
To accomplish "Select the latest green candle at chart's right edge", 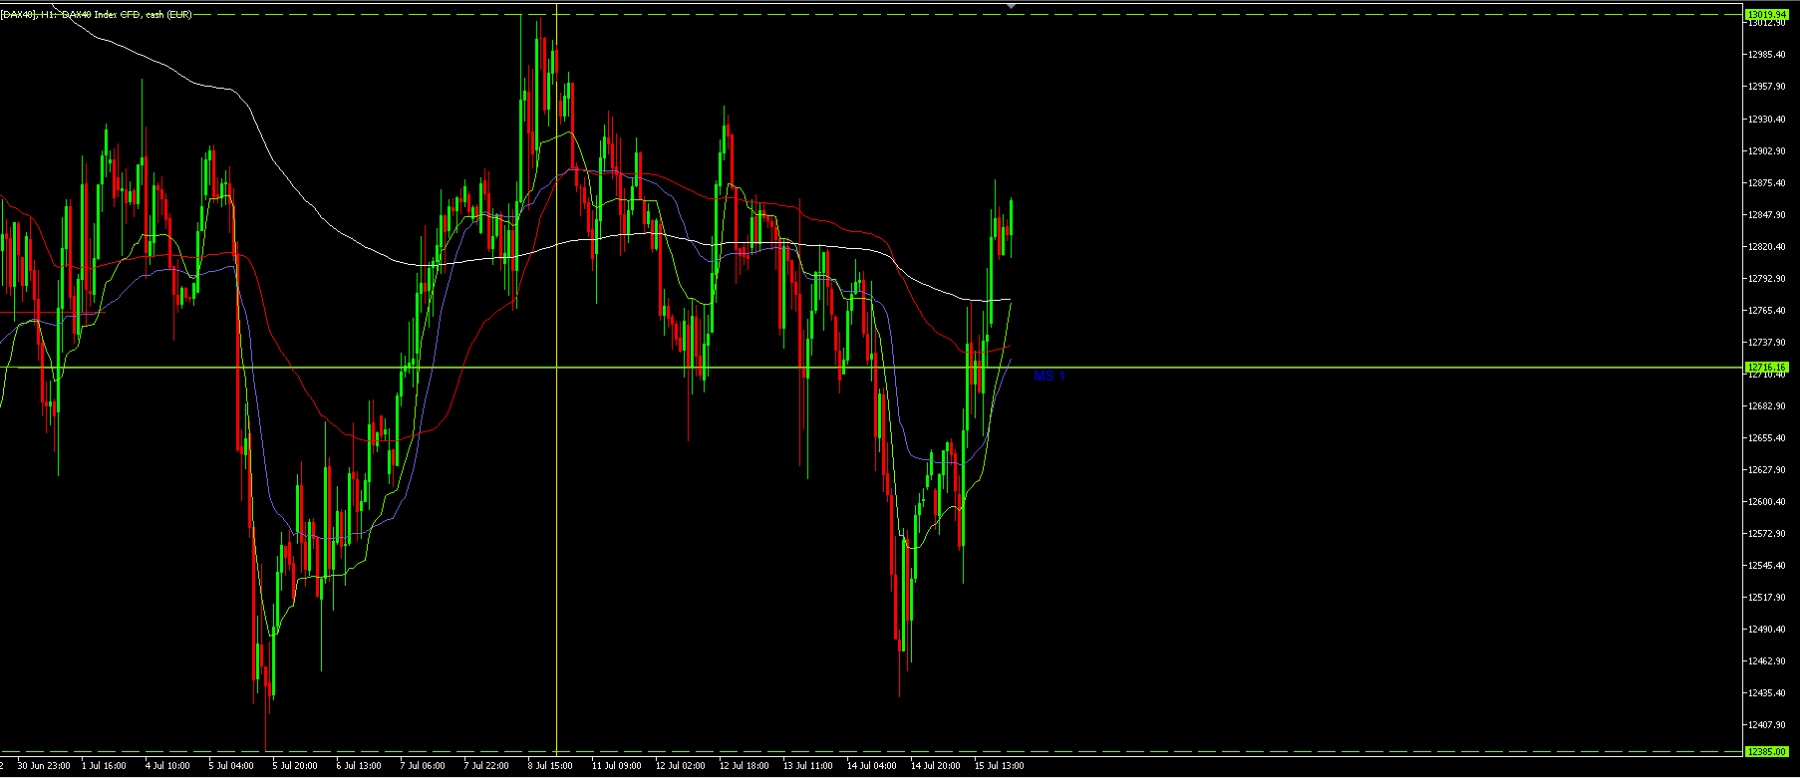I will pos(1011,217).
